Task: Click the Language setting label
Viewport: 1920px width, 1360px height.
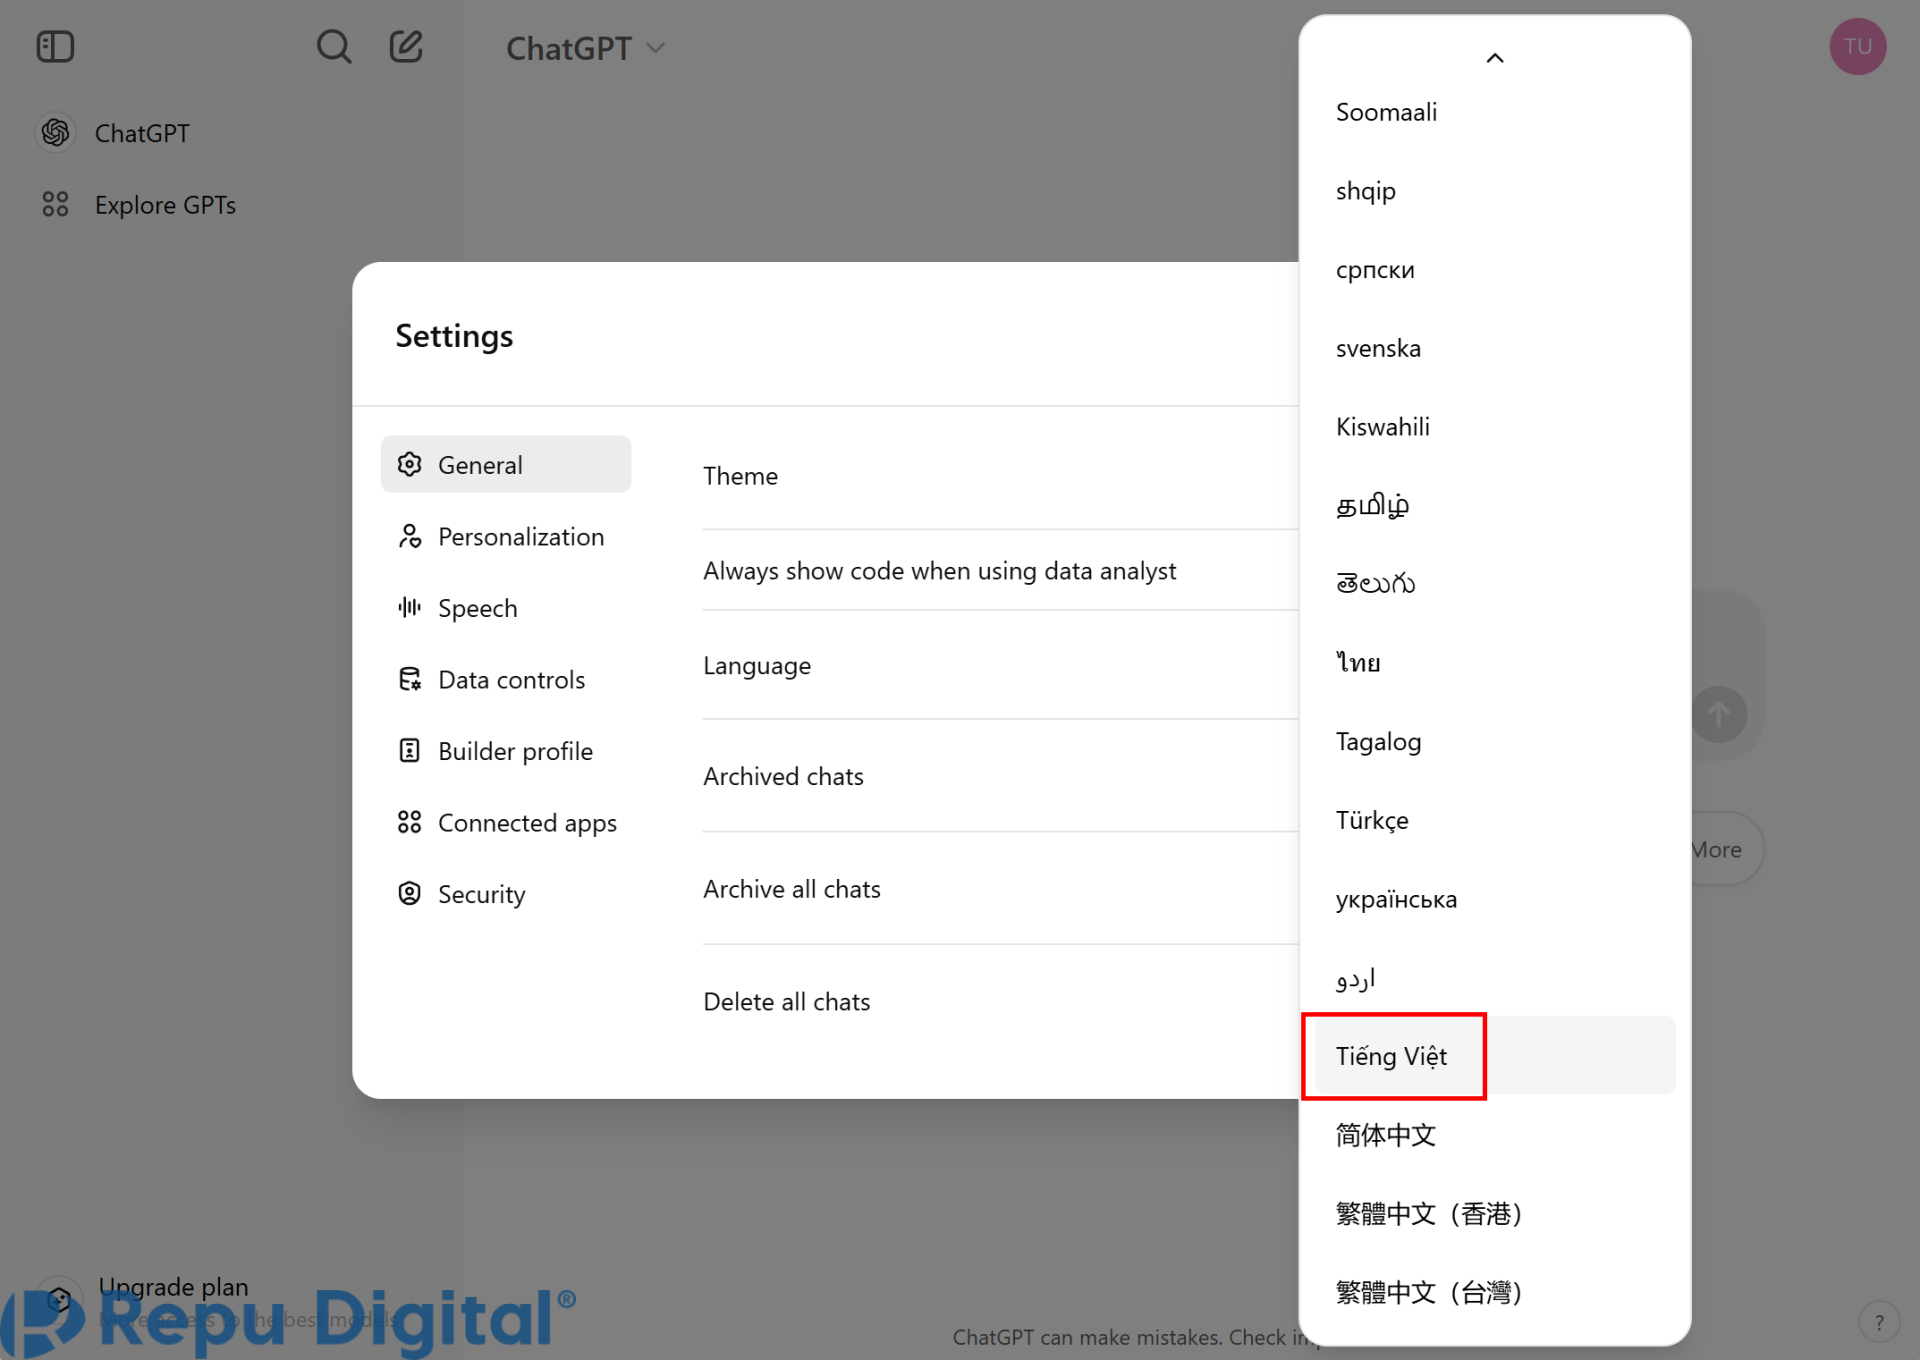Action: (x=757, y=665)
